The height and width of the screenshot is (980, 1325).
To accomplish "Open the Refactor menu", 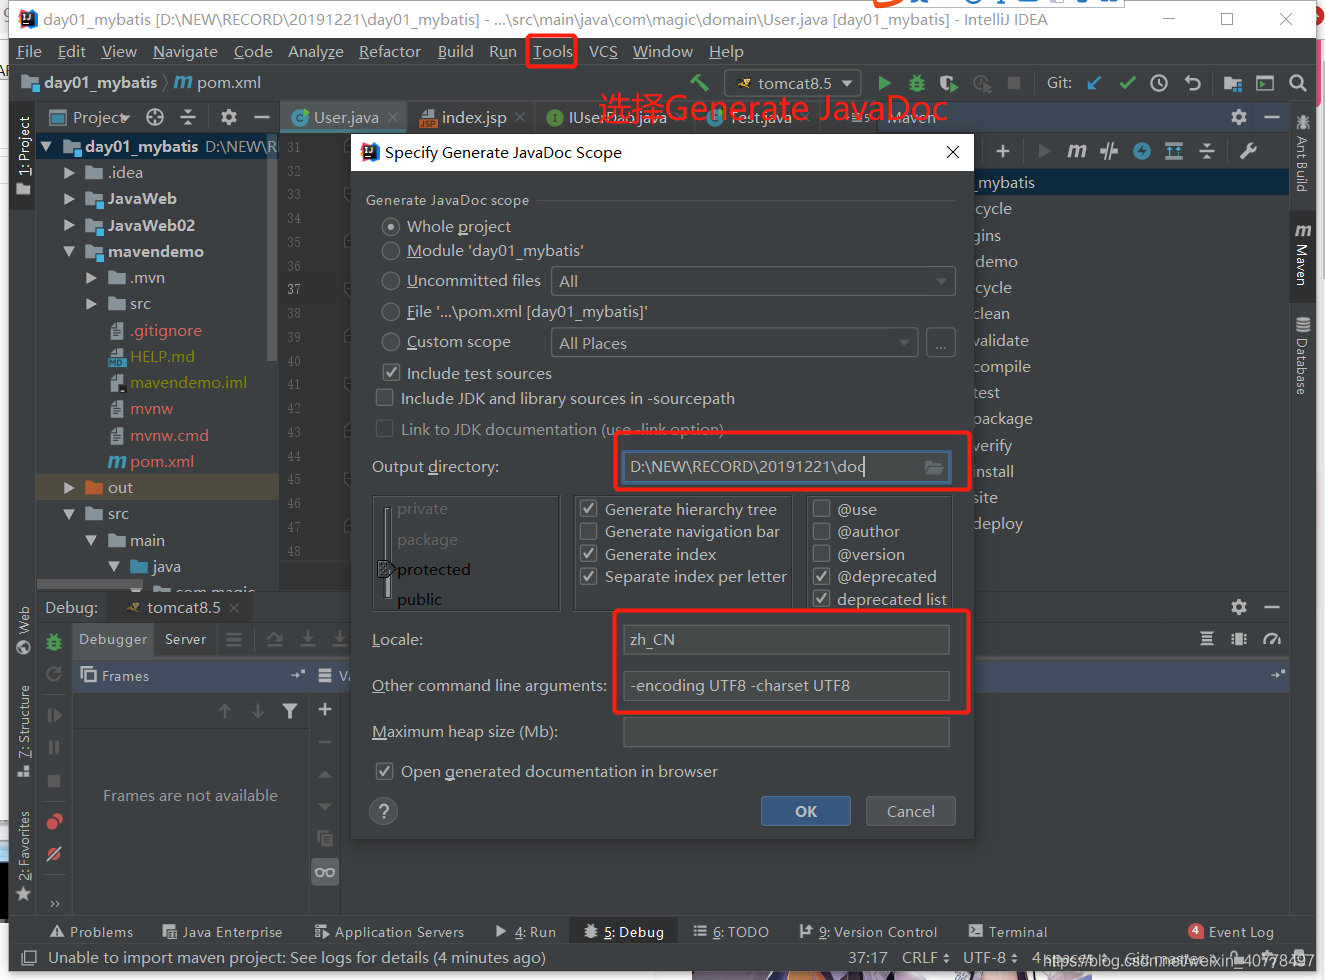I will (x=390, y=52).
